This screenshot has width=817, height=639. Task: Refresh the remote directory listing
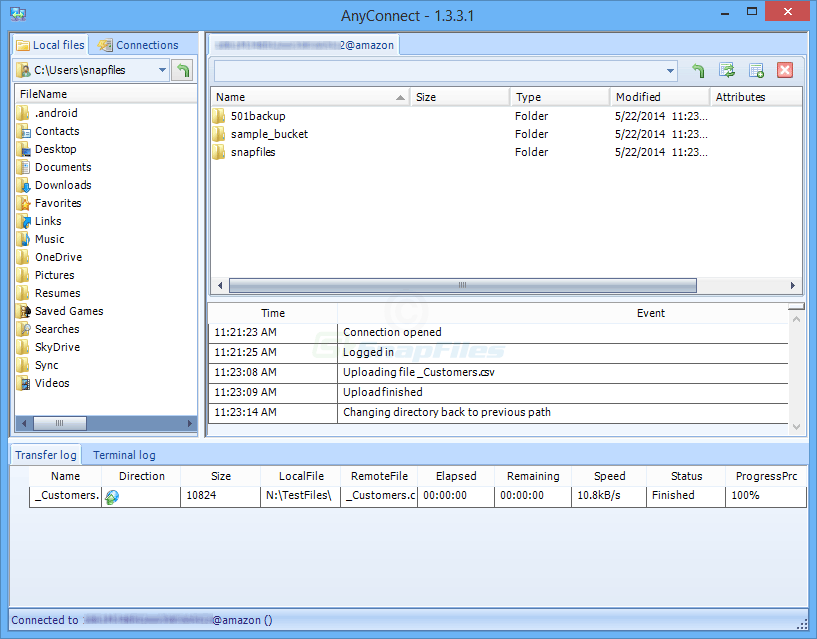[727, 70]
